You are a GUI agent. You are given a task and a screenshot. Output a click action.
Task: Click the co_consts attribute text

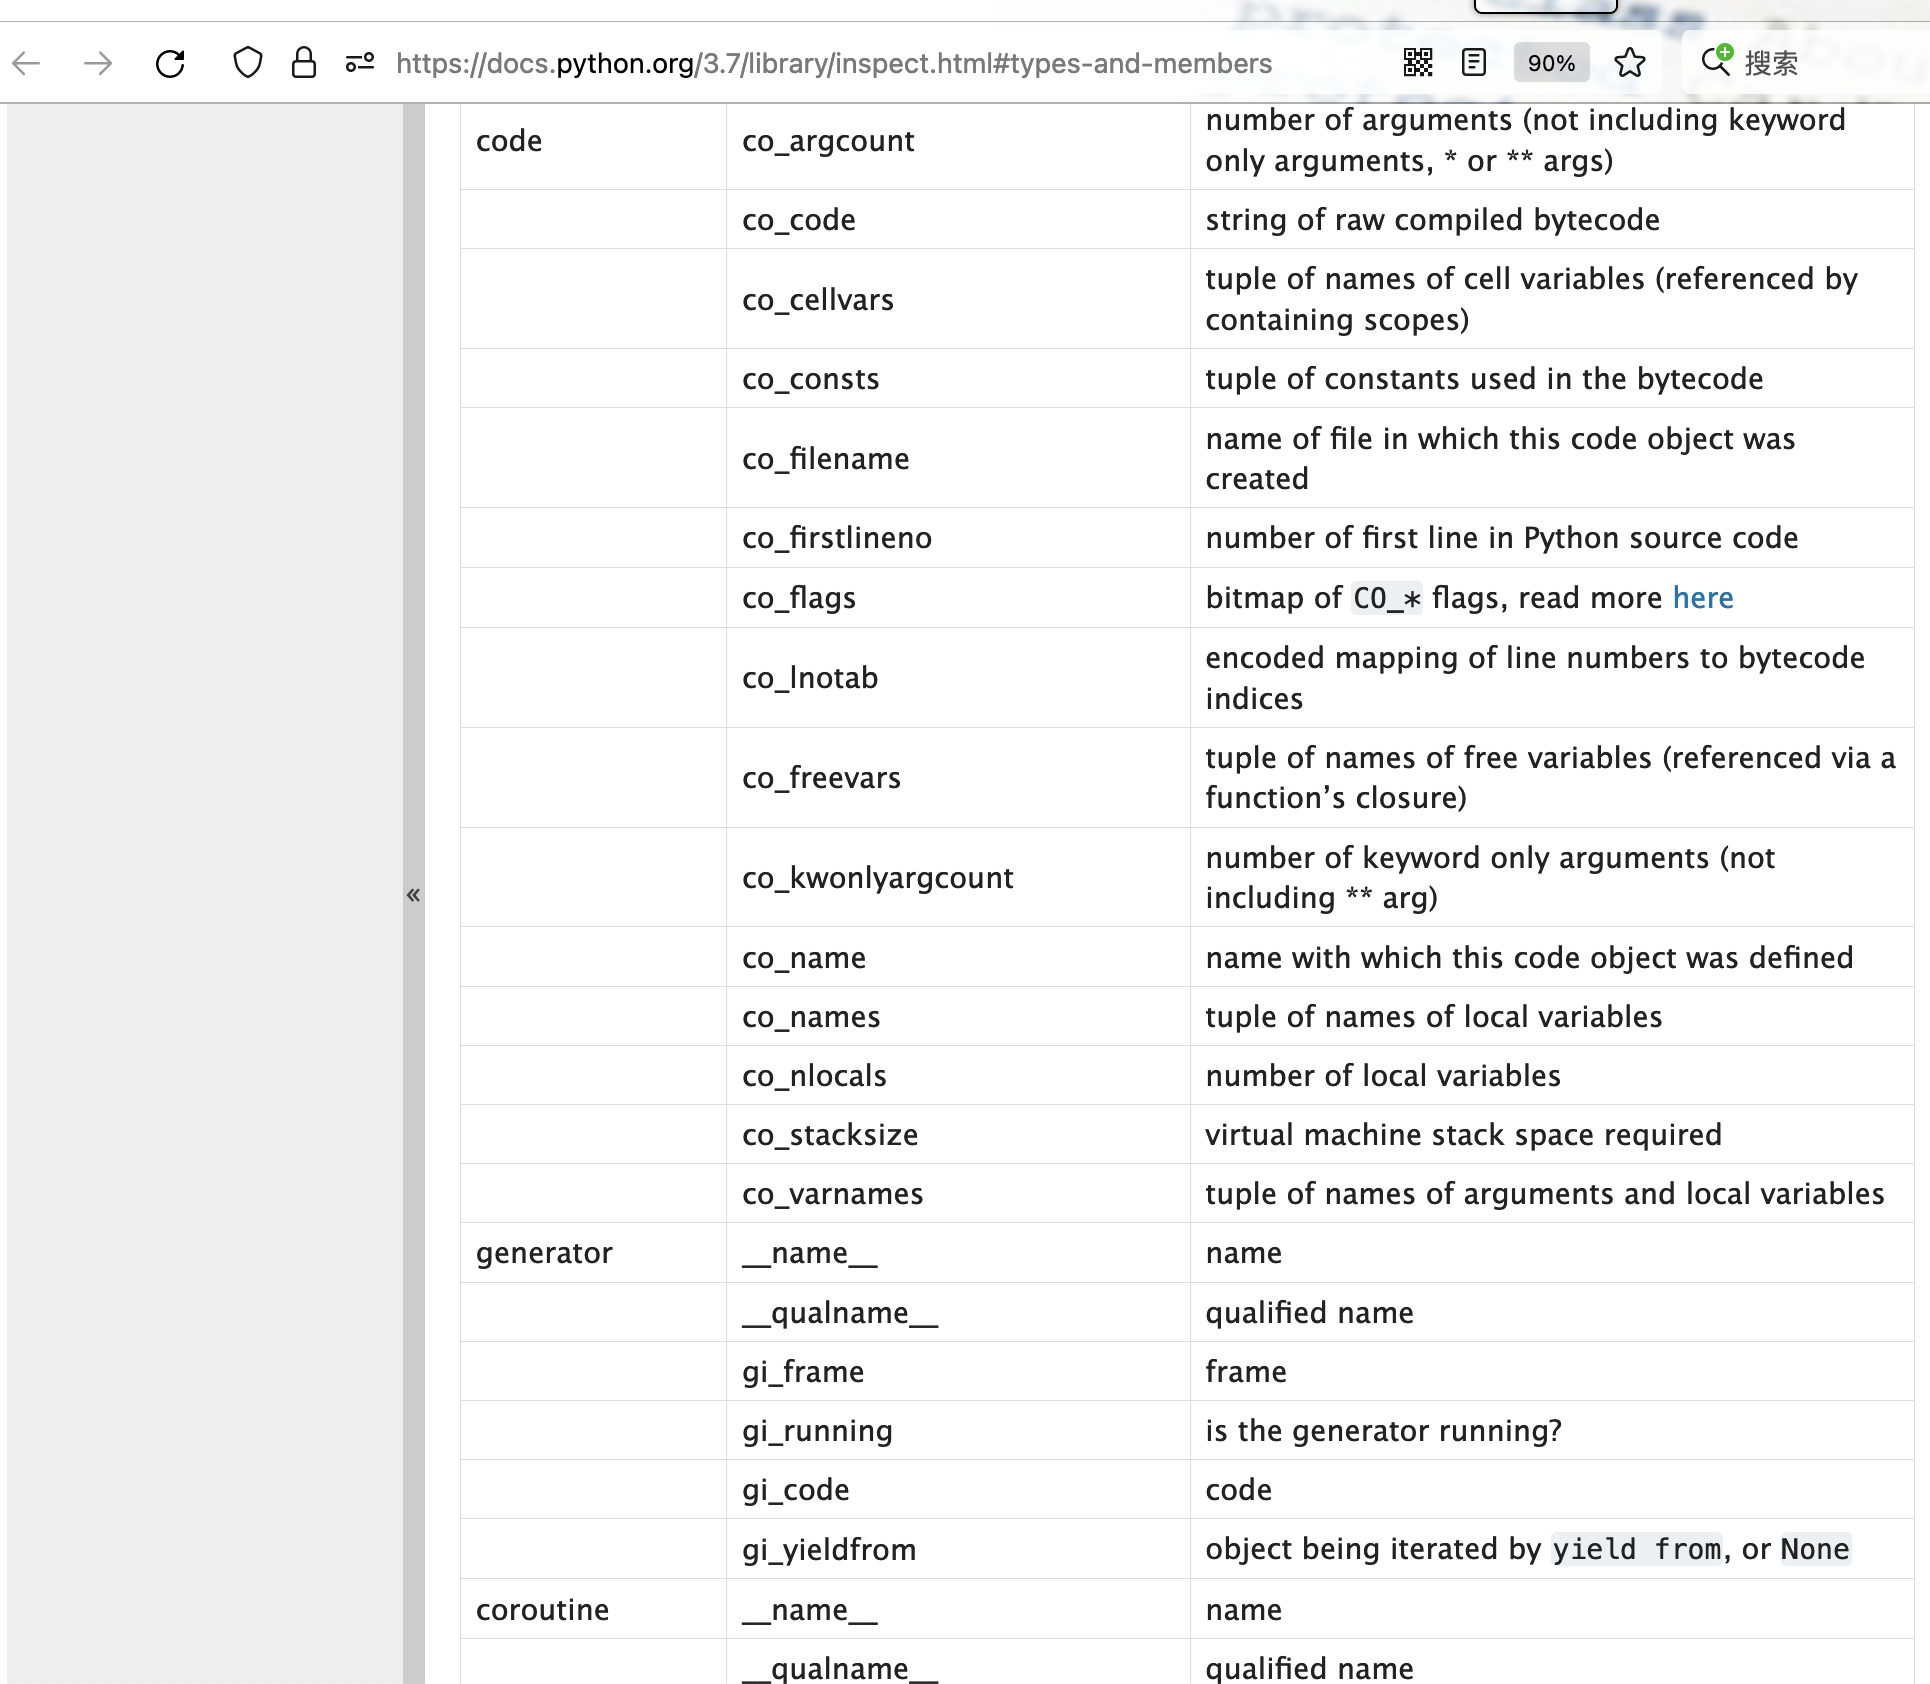[811, 379]
